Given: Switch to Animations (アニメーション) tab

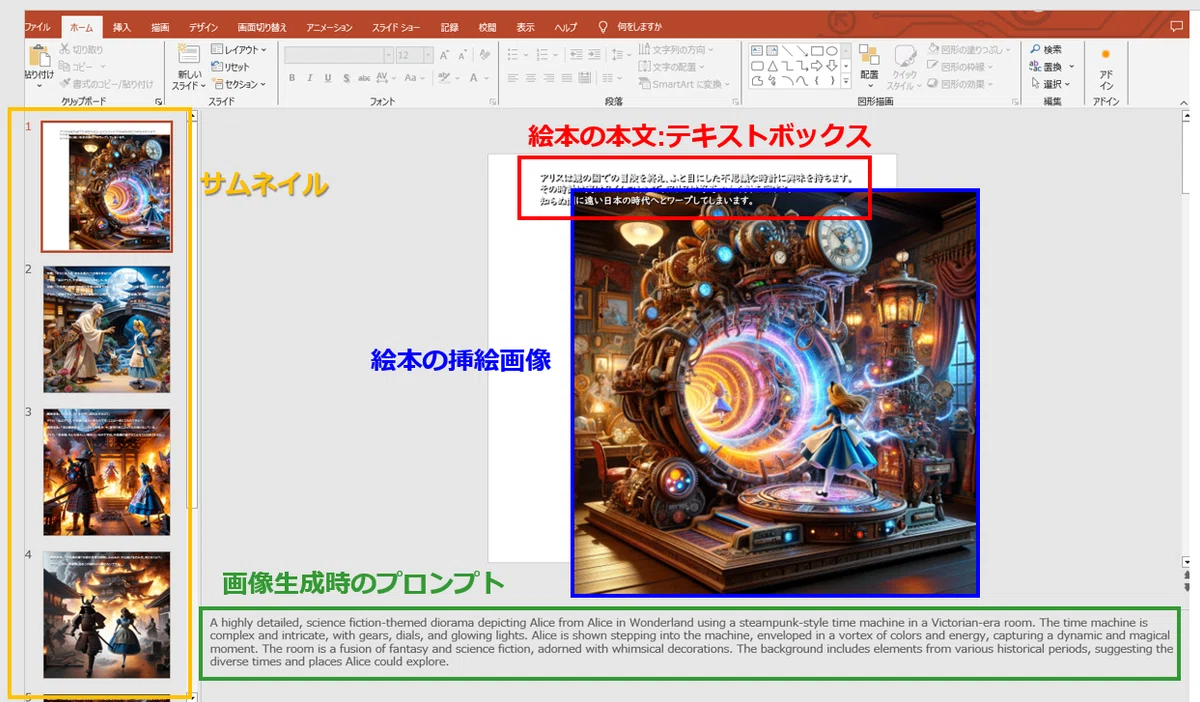Looking at the screenshot, I should pos(331,27).
